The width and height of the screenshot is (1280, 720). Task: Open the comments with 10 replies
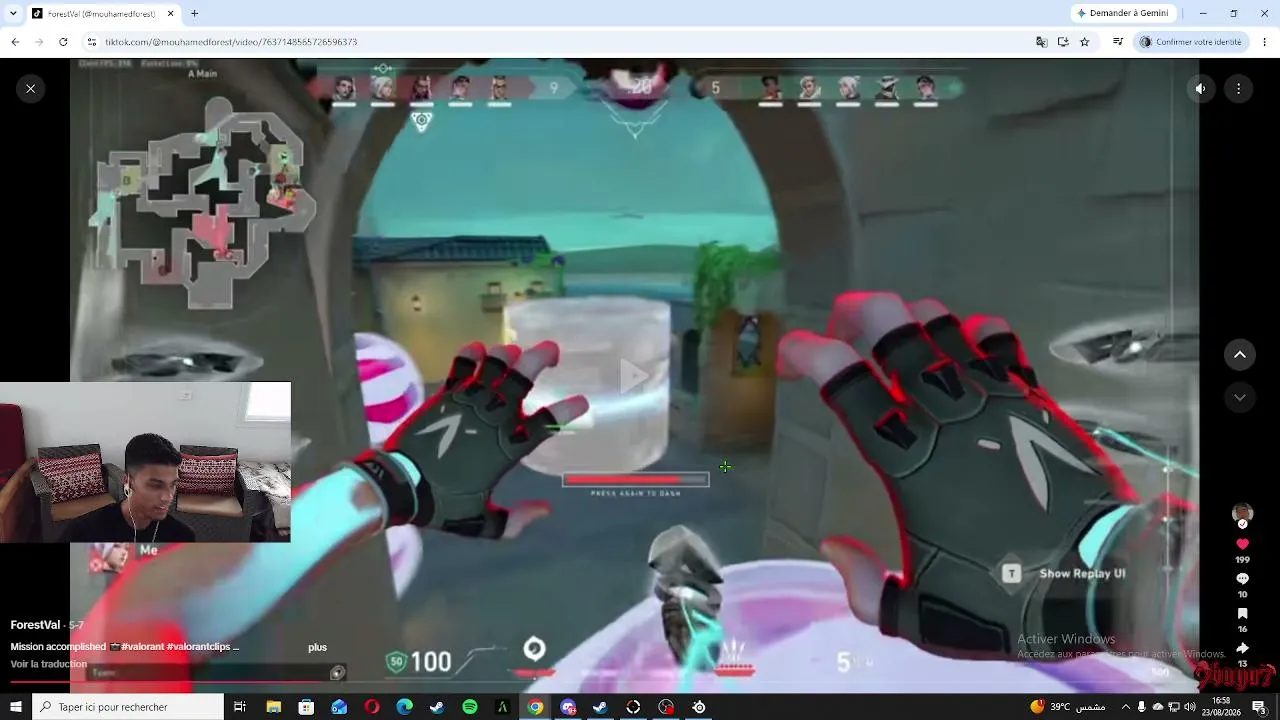[x=1243, y=579]
